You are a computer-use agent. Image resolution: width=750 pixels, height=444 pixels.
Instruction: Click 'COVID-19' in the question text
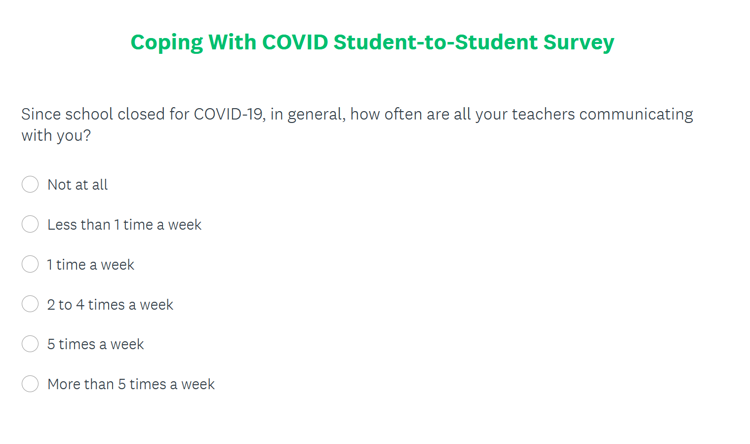coord(229,114)
